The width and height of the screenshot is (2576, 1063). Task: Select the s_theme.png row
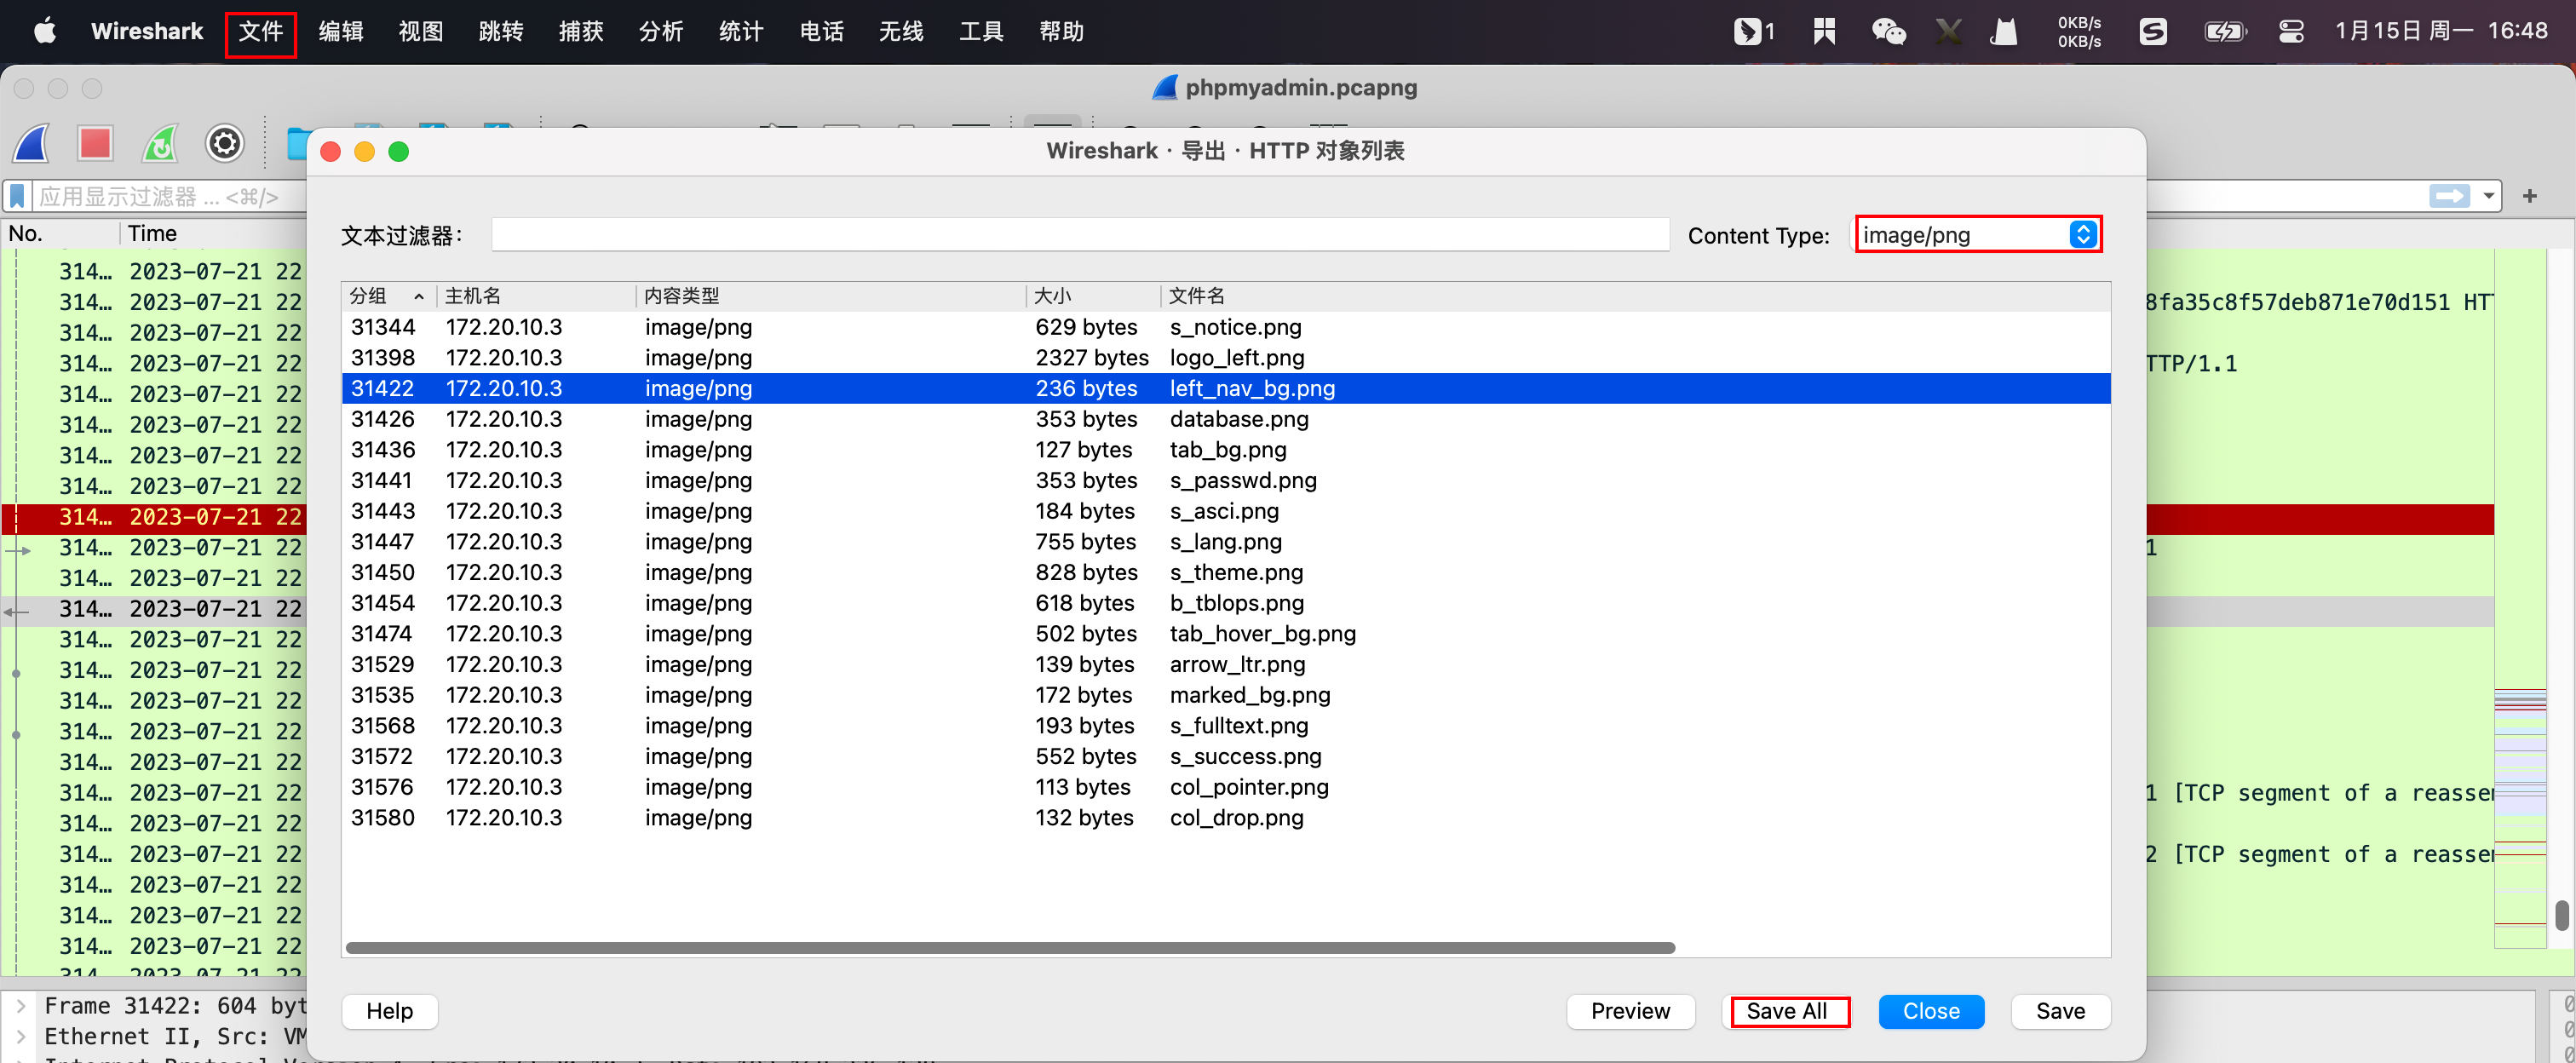(1226, 572)
